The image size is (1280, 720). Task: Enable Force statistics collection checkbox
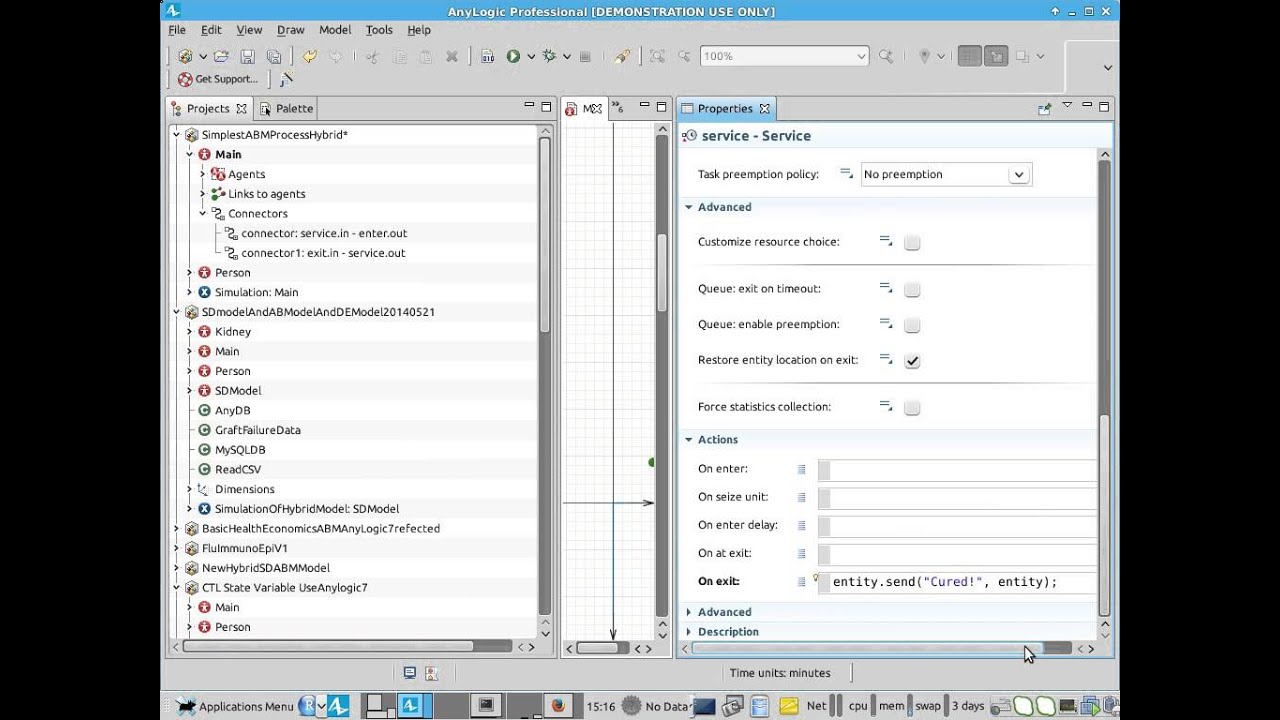point(912,407)
